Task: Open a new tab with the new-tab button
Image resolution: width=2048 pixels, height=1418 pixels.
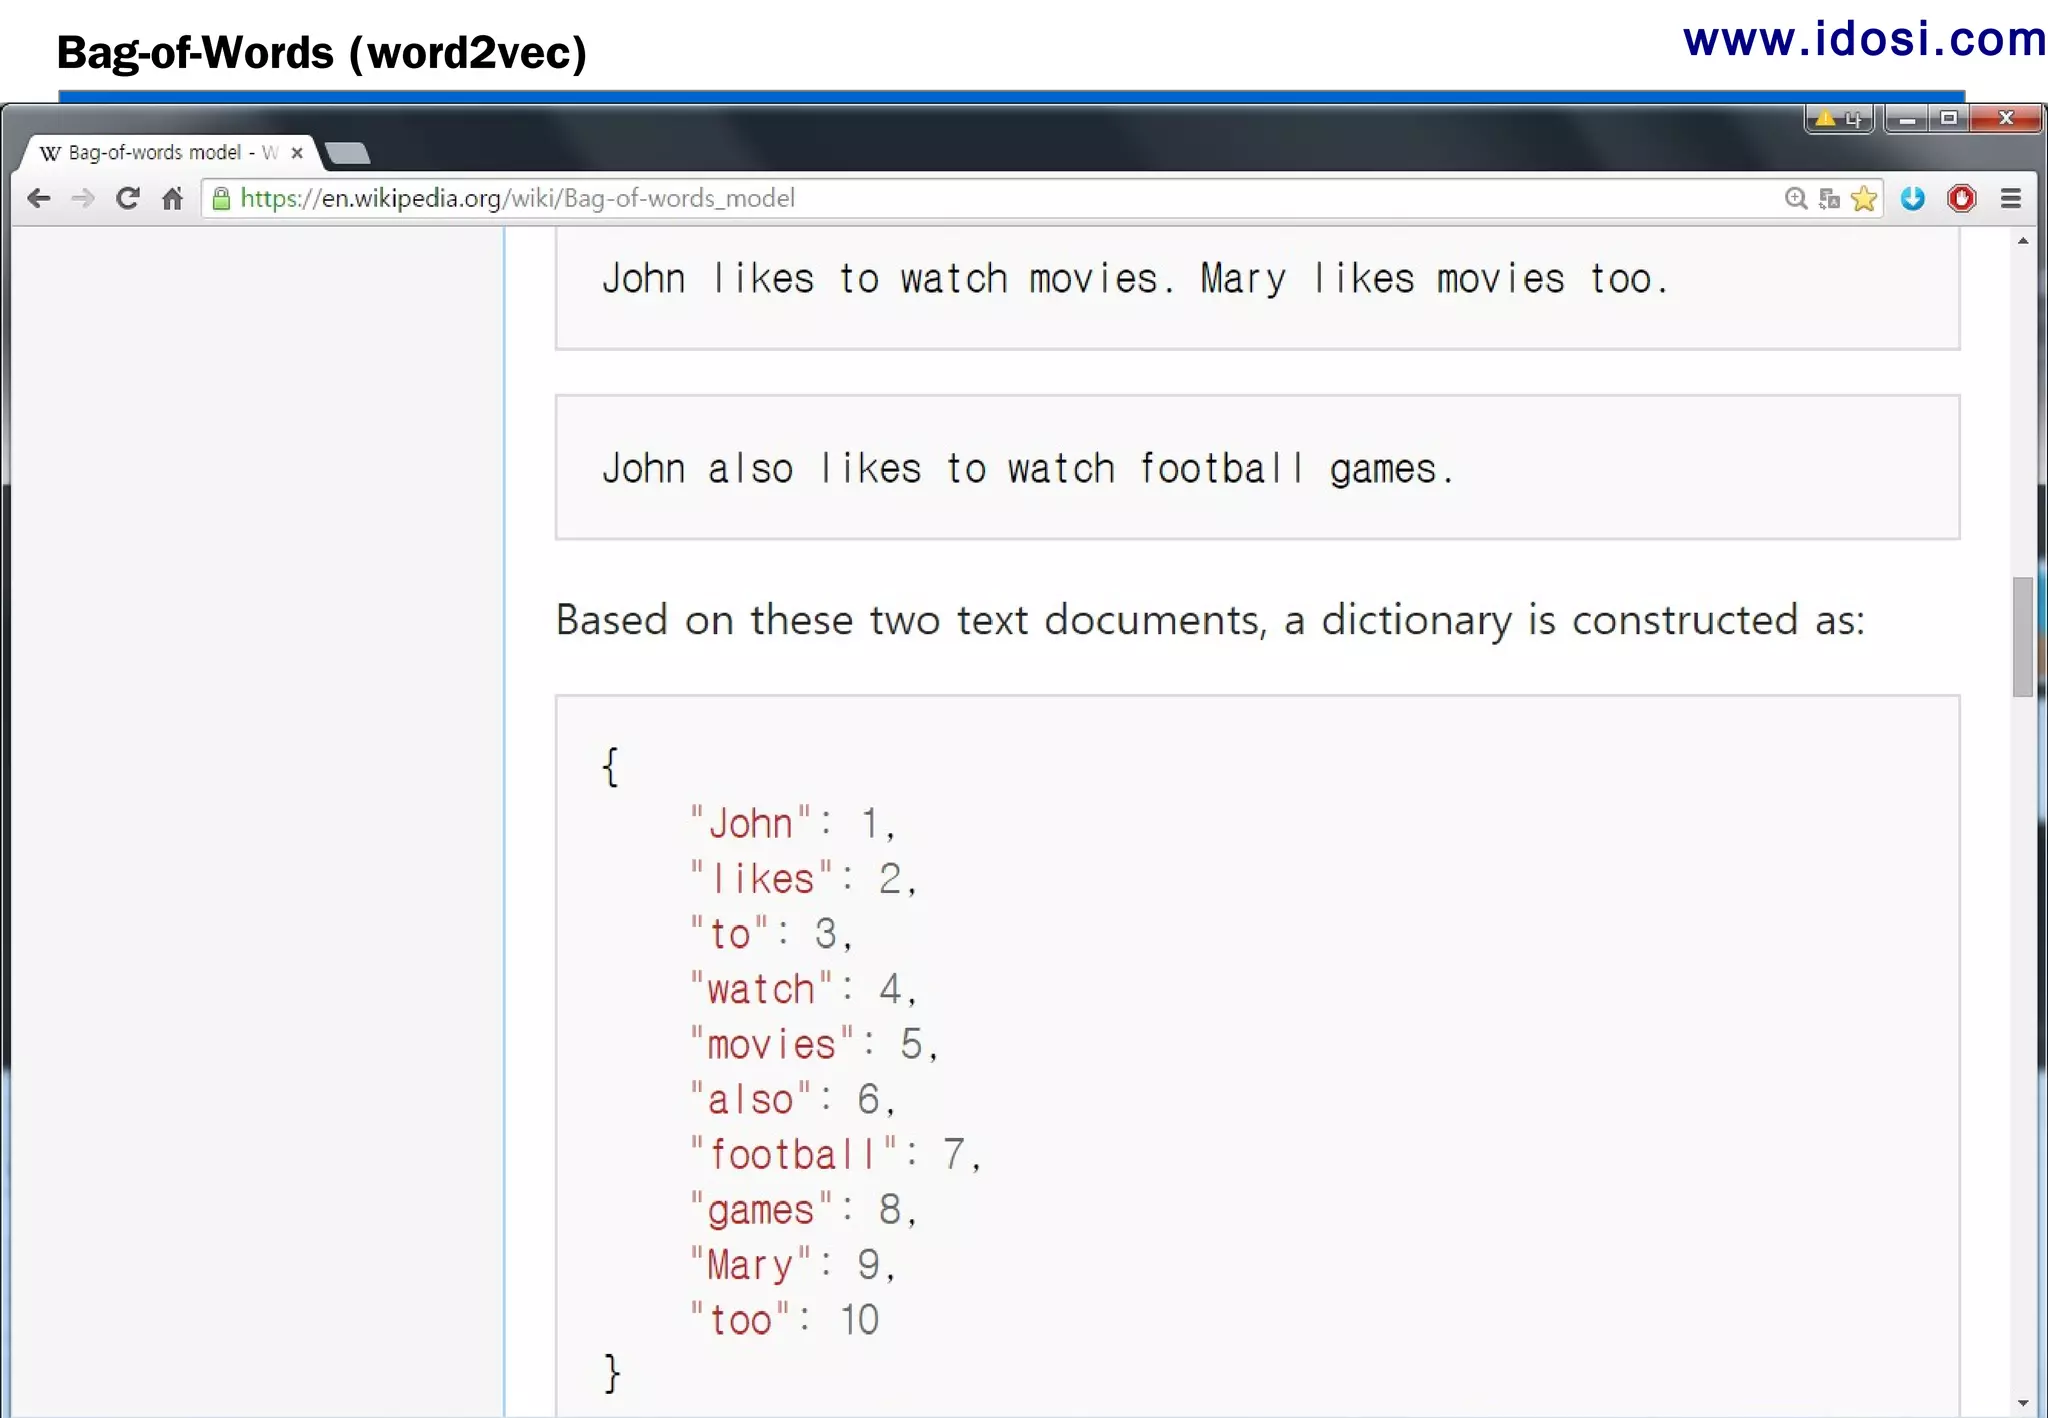Action: 348,153
